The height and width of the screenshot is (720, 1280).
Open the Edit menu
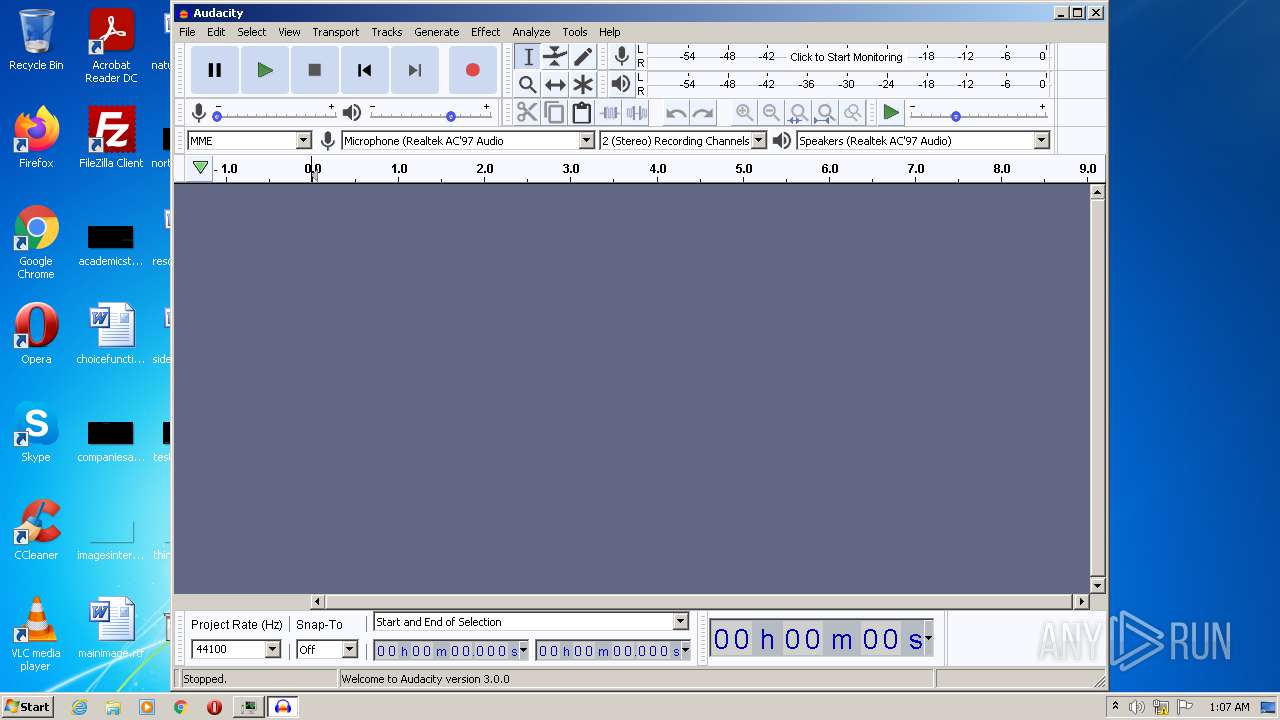[216, 32]
